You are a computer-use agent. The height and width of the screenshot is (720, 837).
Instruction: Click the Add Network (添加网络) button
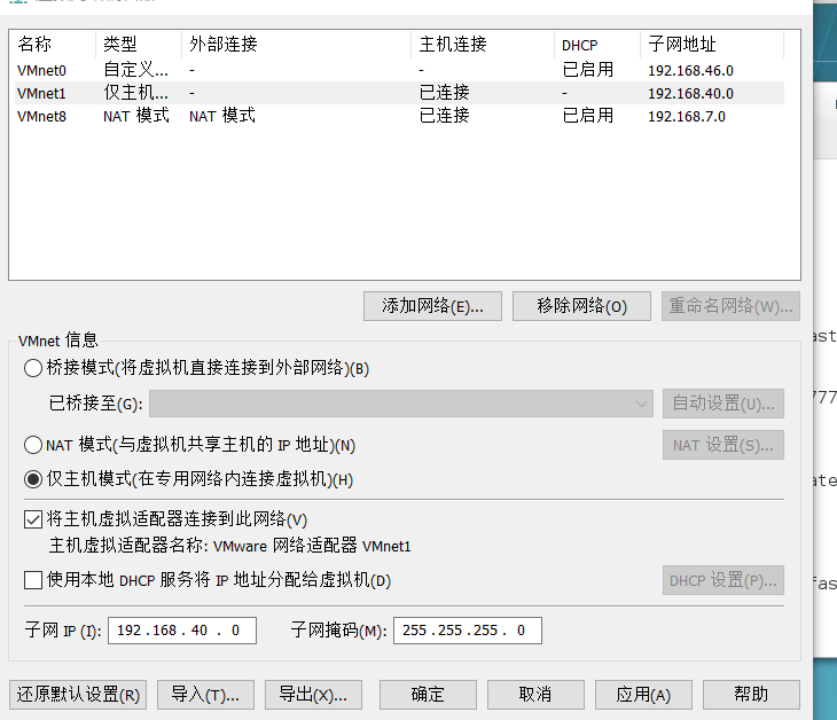432,306
